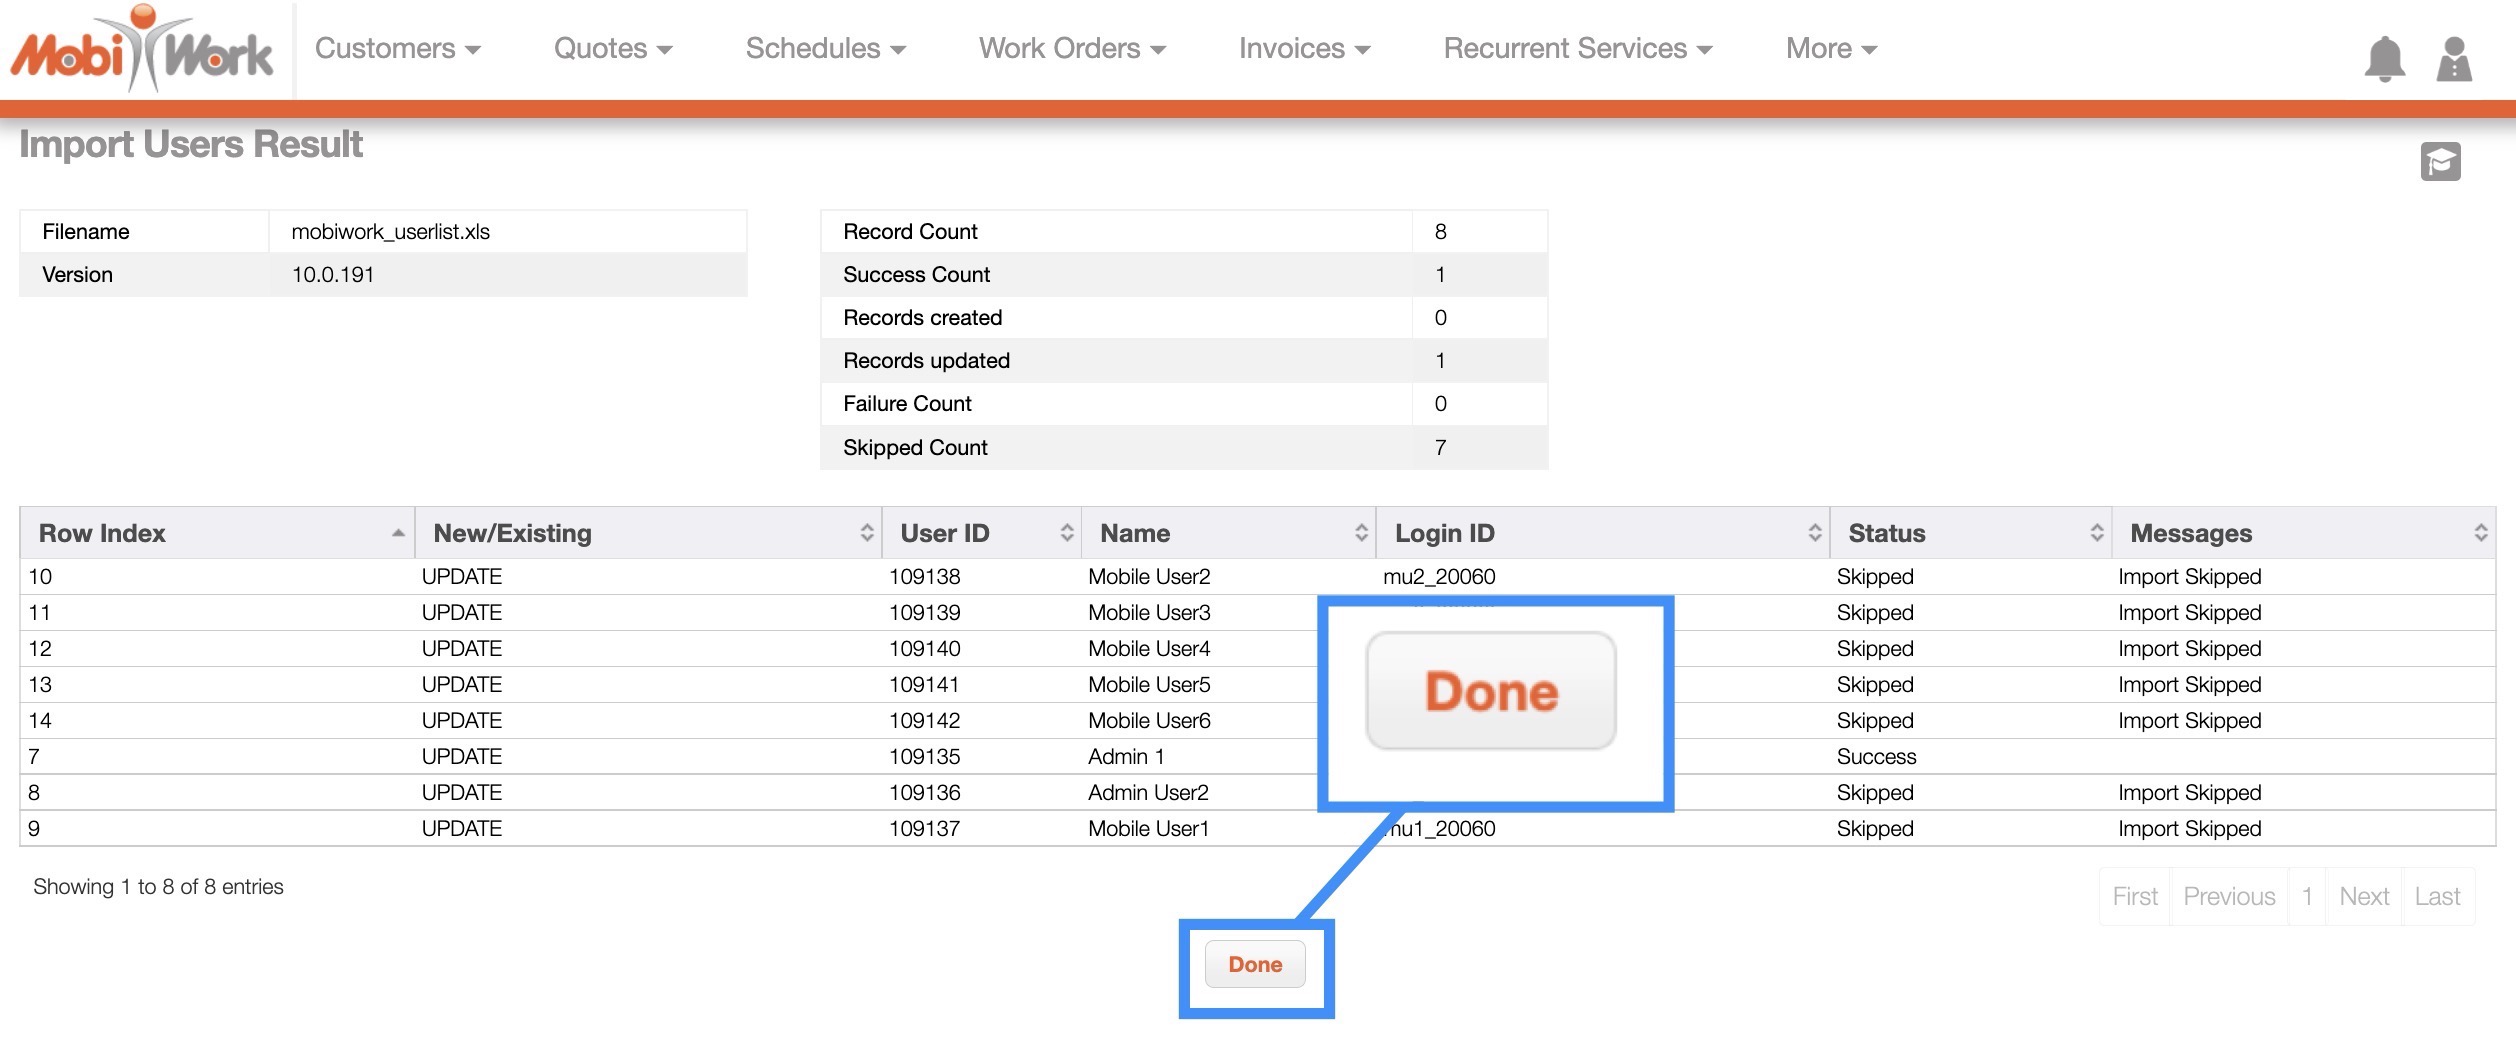2516x1054 pixels.
Task: Open the notifications bell
Action: (x=2384, y=59)
